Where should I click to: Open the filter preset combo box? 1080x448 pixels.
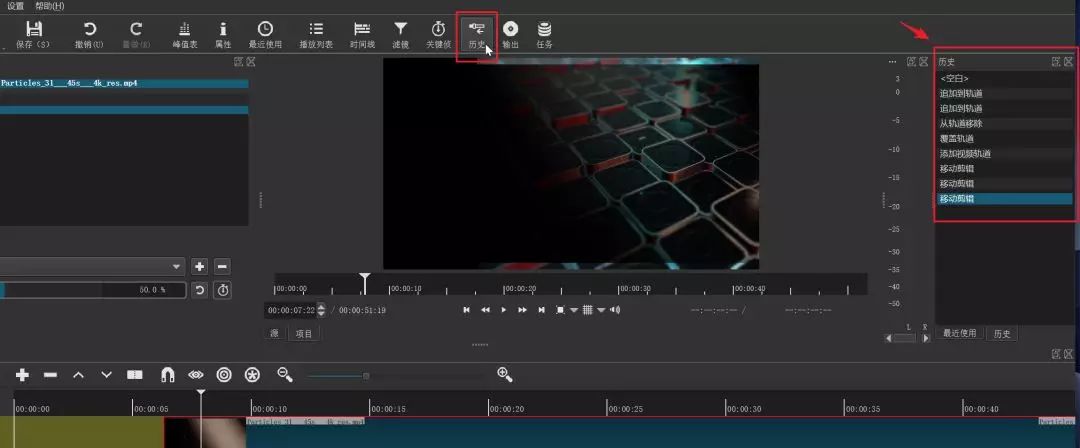[x=92, y=266]
